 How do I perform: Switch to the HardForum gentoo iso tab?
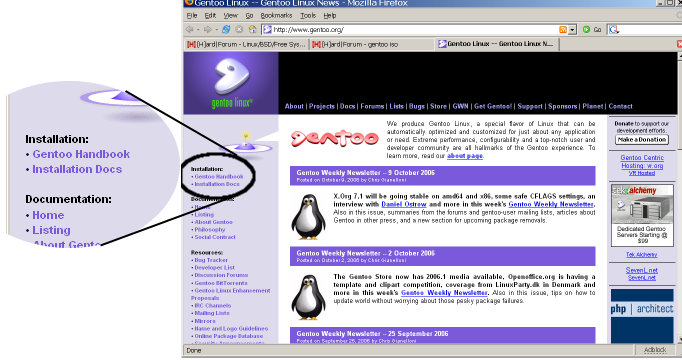372,44
